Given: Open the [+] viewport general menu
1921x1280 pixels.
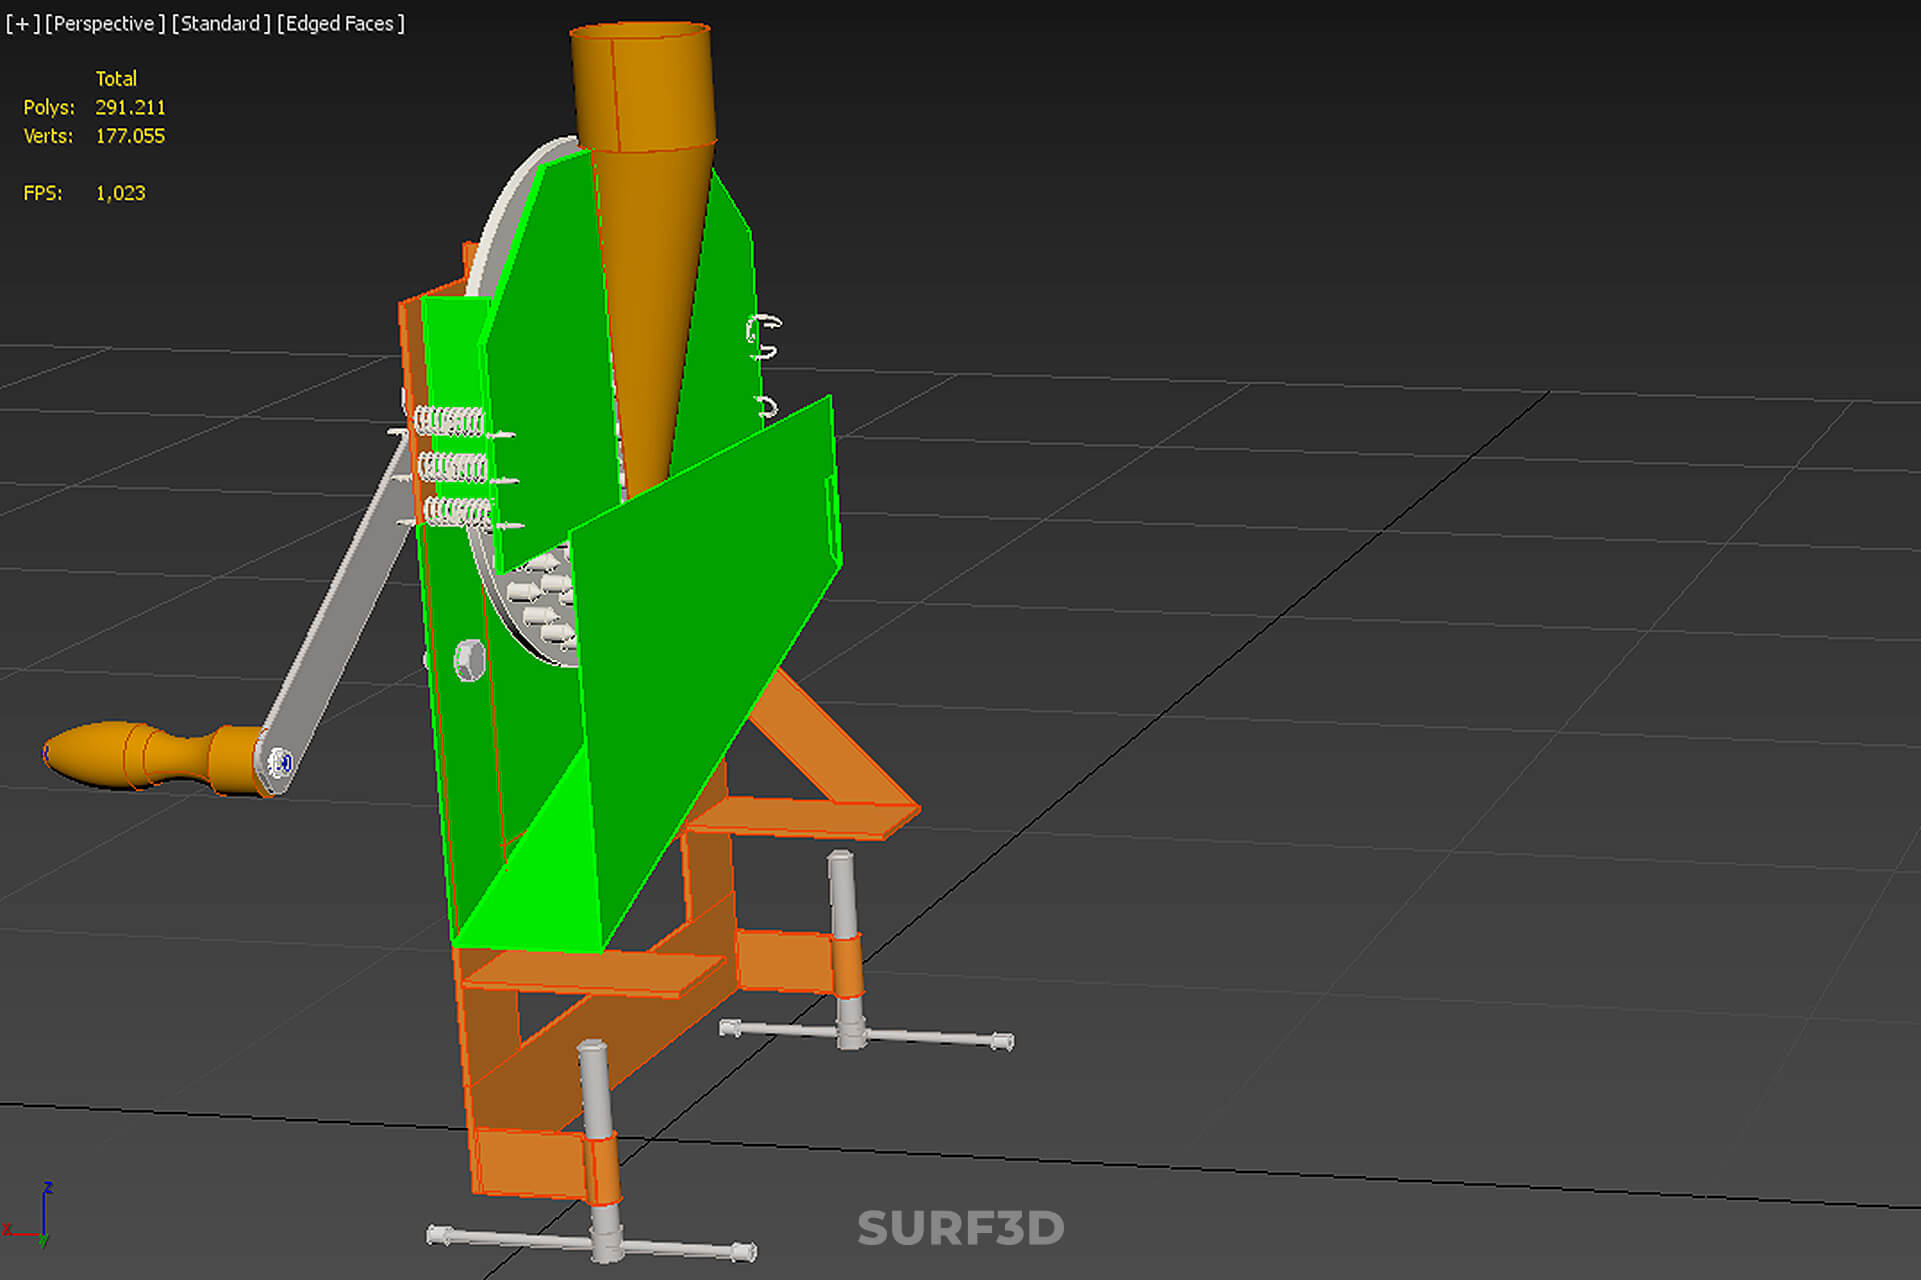Looking at the screenshot, I should 23,24.
